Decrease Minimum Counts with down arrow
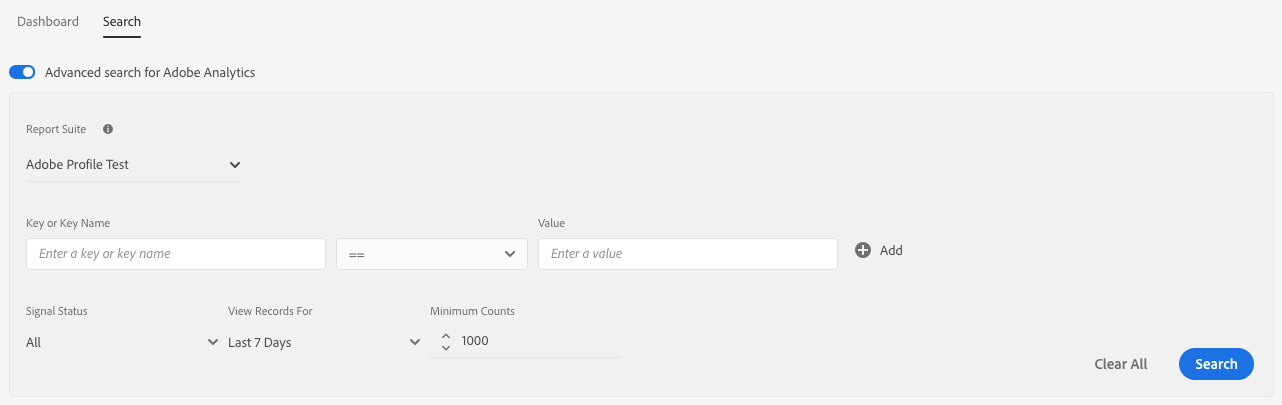The height and width of the screenshot is (405, 1282). click(446, 348)
